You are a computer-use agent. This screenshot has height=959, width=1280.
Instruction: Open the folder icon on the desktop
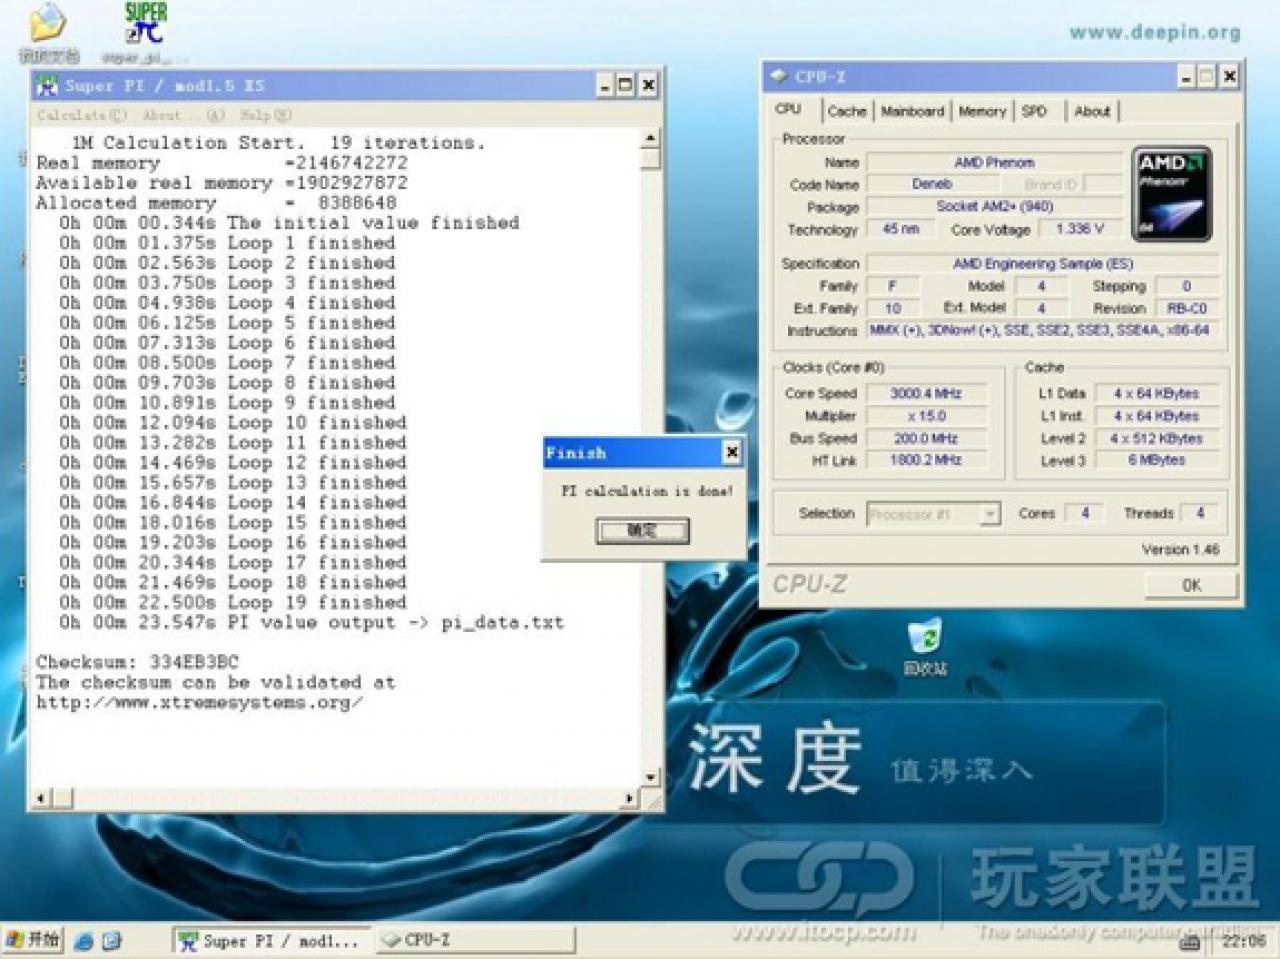pyautogui.click(x=47, y=24)
